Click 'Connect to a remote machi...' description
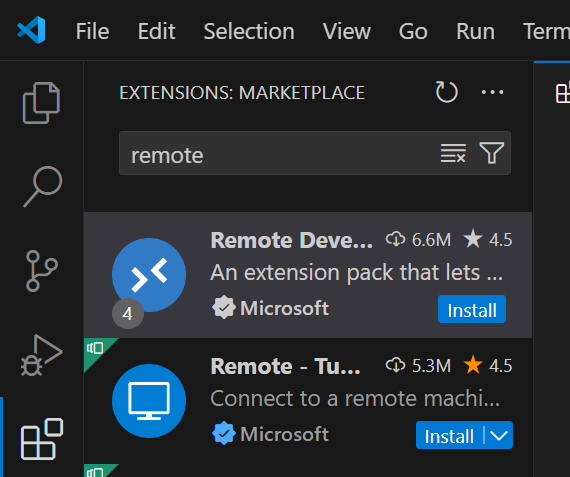 click(355, 398)
